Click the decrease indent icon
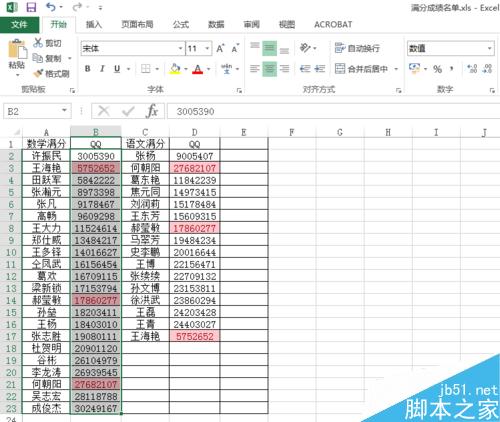Screen dimensions: 500x422 click(x=305, y=69)
